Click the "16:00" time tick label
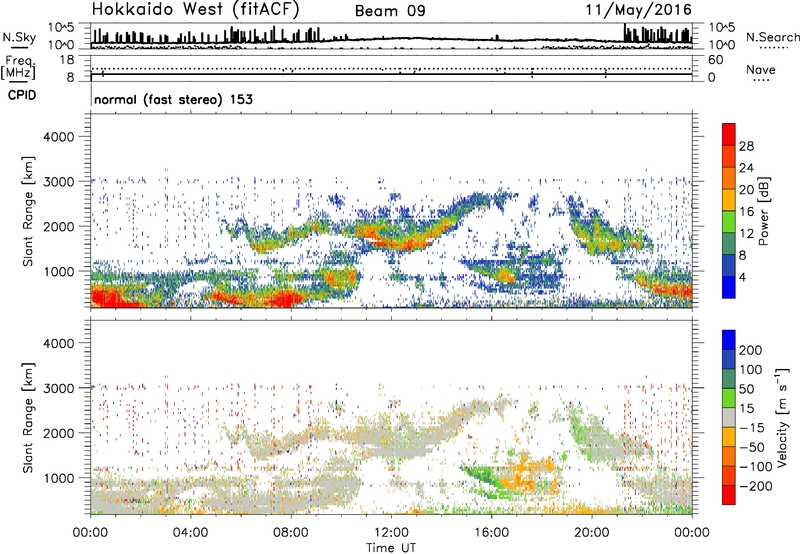Viewport: 800px width, 554px height. [491, 533]
